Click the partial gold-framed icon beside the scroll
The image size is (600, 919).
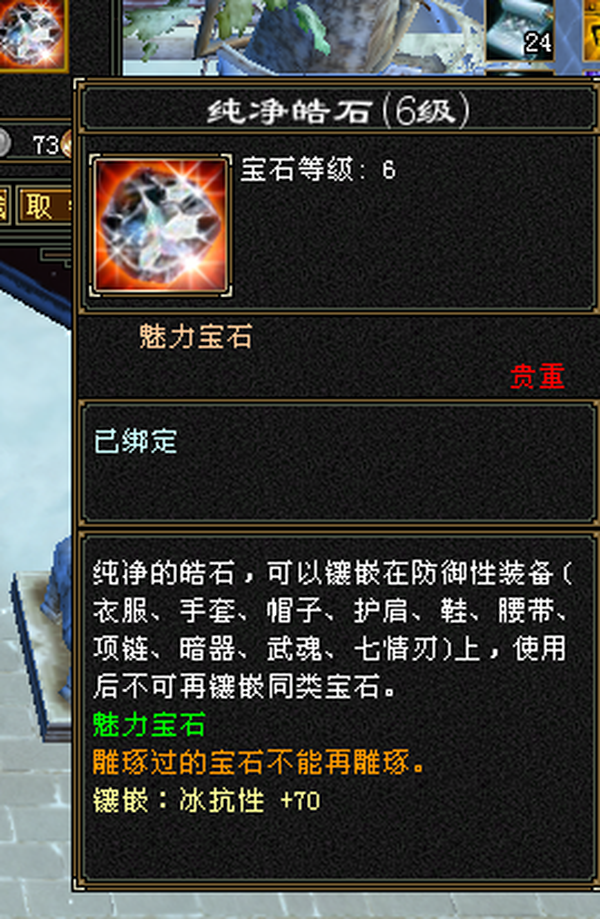point(591,30)
